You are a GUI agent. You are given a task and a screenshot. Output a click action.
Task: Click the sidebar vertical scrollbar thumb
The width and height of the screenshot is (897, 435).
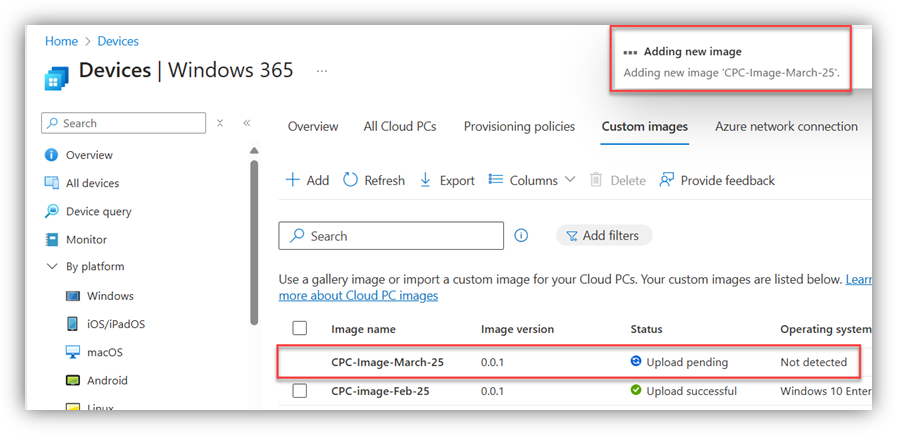coord(255,243)
